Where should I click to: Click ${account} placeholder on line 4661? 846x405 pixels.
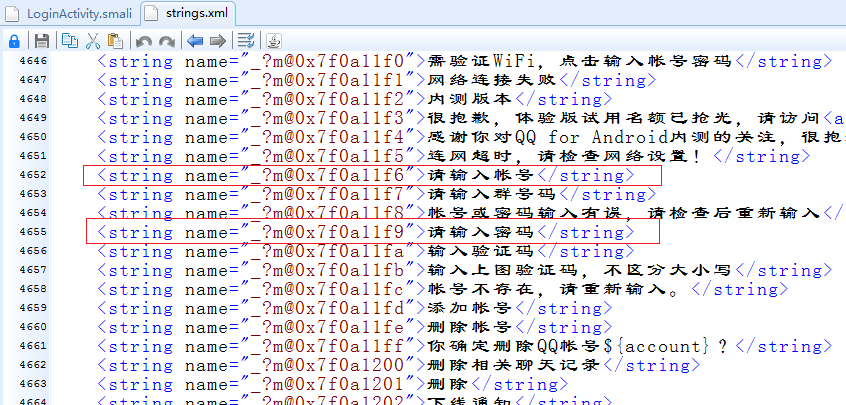(655, 346)
